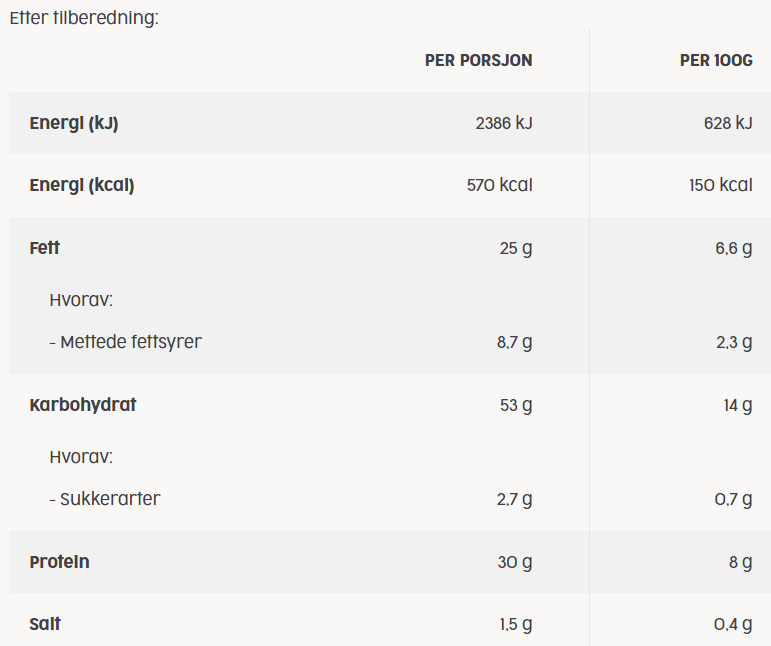Click the 30 g protein value

tap(515, 562)
